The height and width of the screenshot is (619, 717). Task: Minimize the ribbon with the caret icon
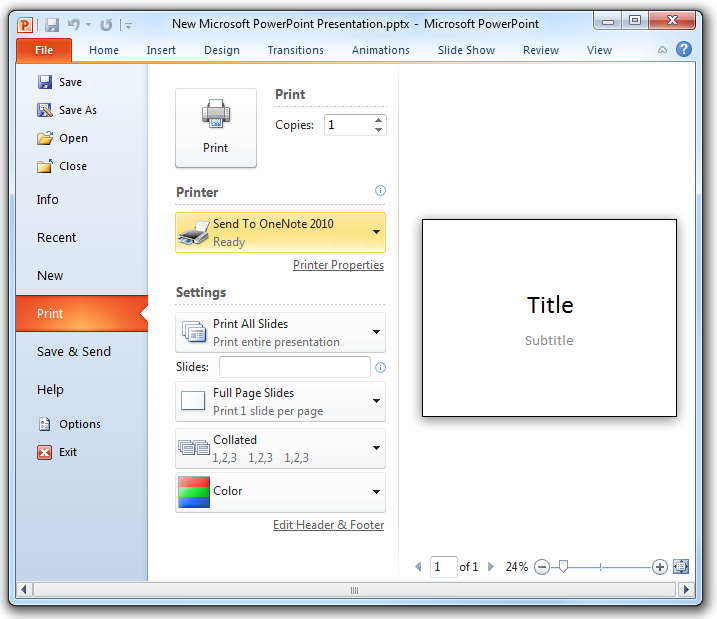click(662, 50)
